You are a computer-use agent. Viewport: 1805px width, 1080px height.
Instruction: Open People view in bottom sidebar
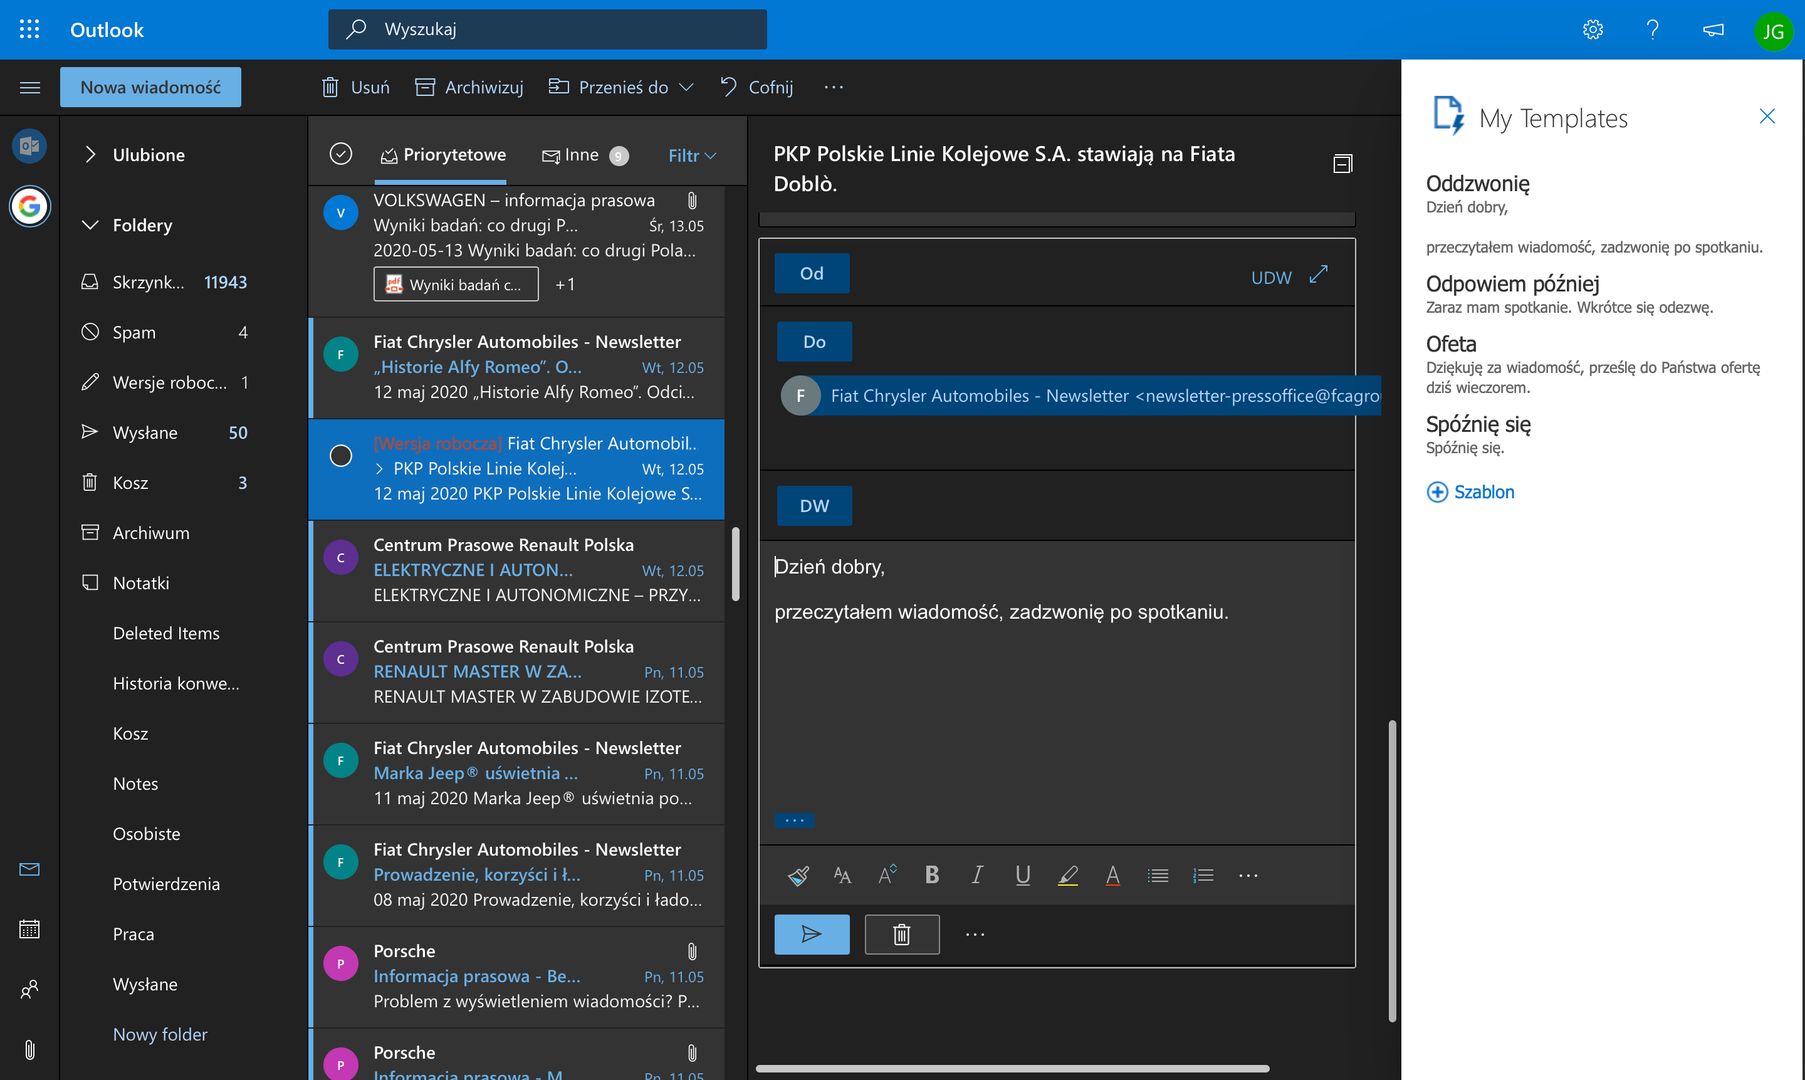30,989
